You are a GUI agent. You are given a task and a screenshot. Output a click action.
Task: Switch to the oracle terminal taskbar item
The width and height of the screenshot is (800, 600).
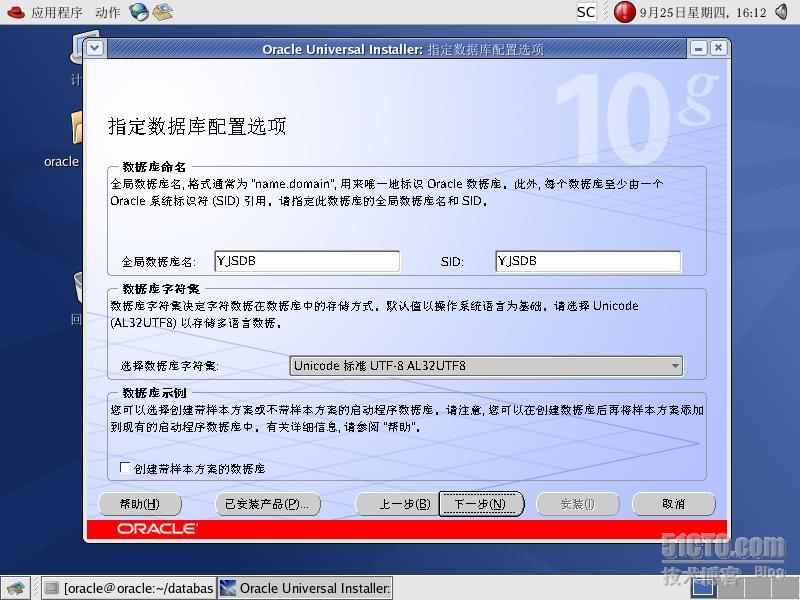(x=128, y=588)
